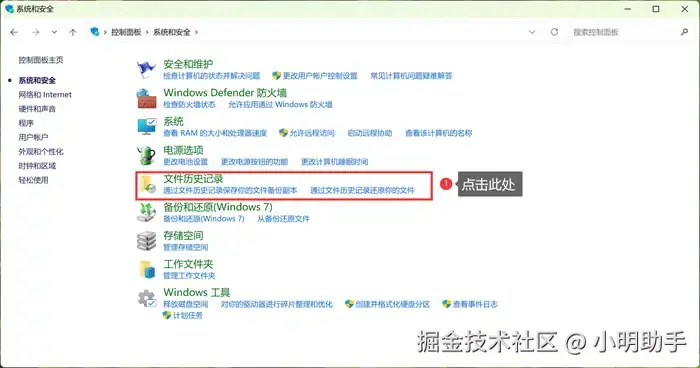
Task: Click 通过文件历史记录保存你的文件备份副本 link
Action: 230,190
